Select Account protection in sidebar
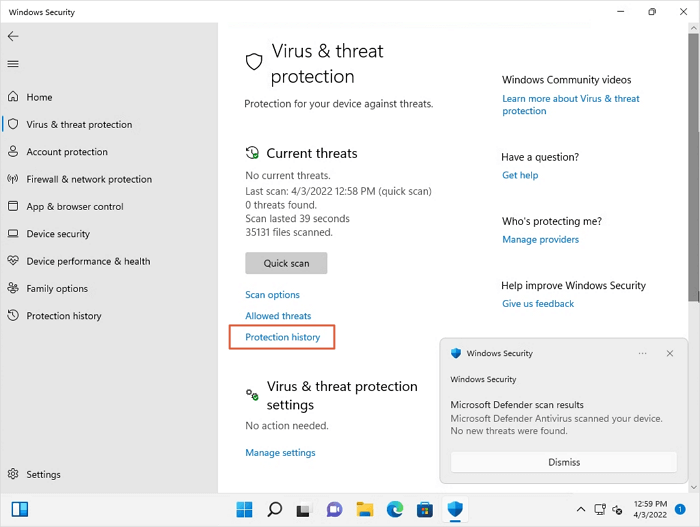This screenshot has height=527, width=700. tap(67, 152)
